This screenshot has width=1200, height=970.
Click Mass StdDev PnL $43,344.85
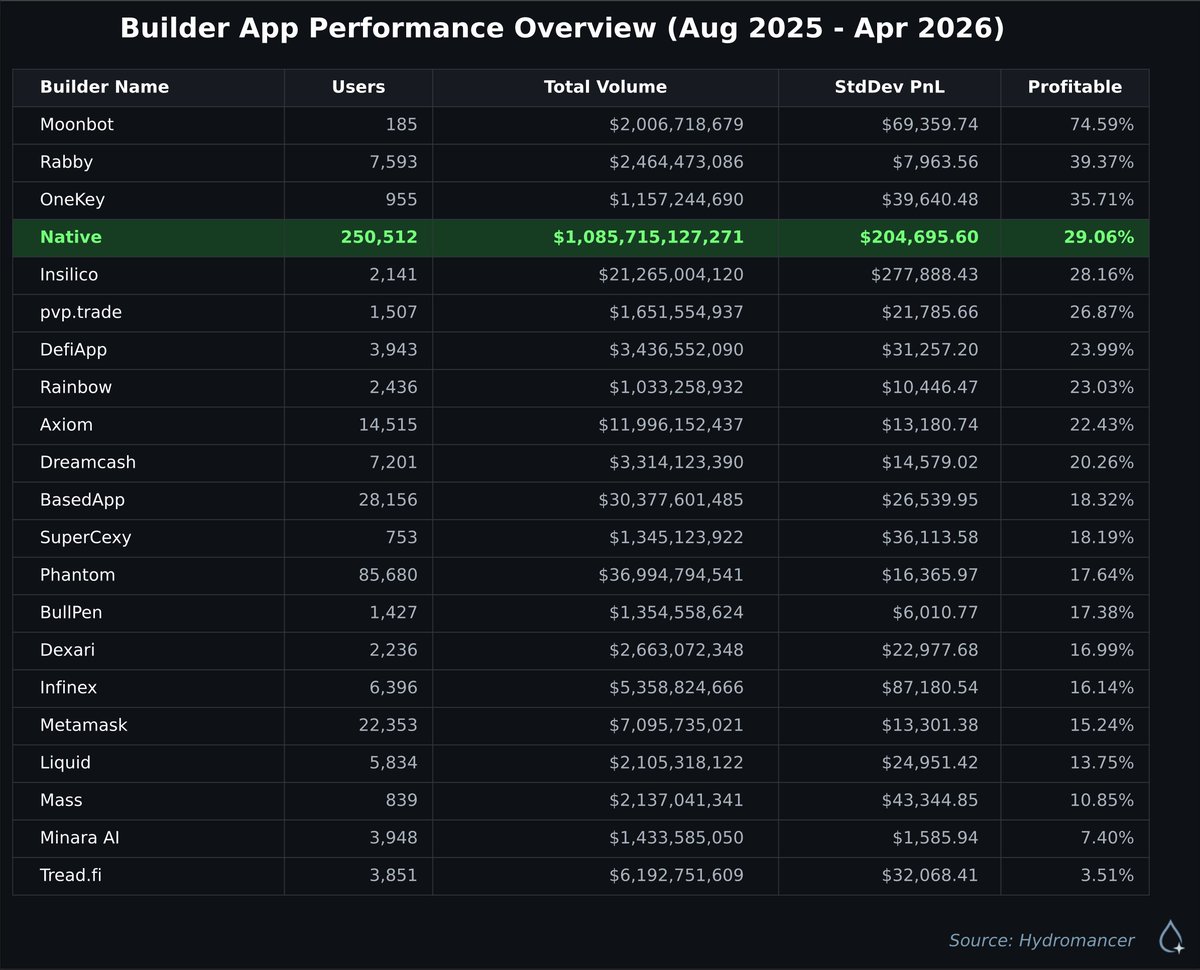tap(930, 800)
